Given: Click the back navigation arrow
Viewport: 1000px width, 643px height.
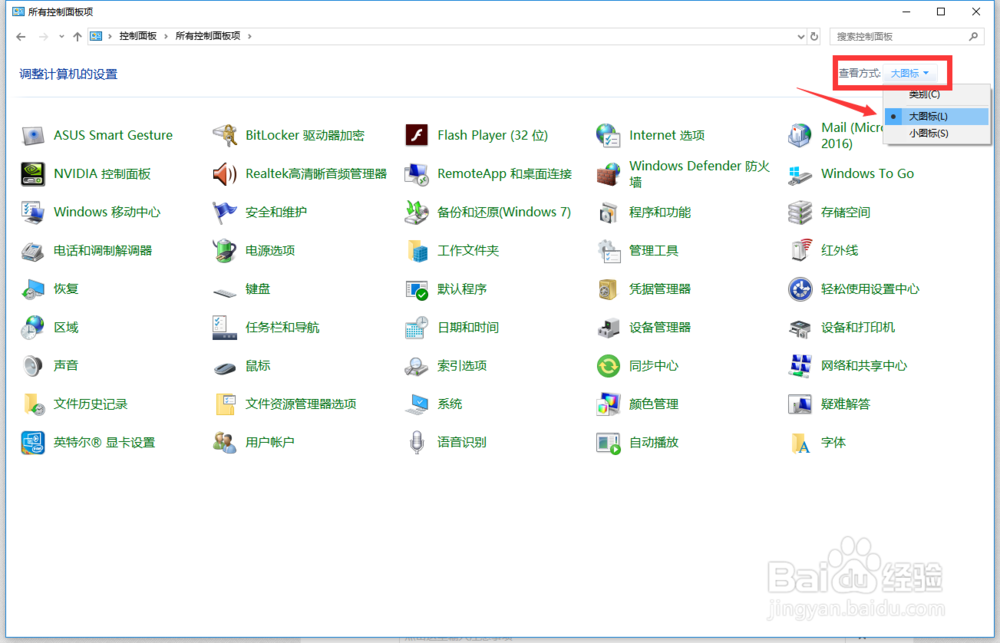Looking at the screenshot, I should click(x=19, y=35).
